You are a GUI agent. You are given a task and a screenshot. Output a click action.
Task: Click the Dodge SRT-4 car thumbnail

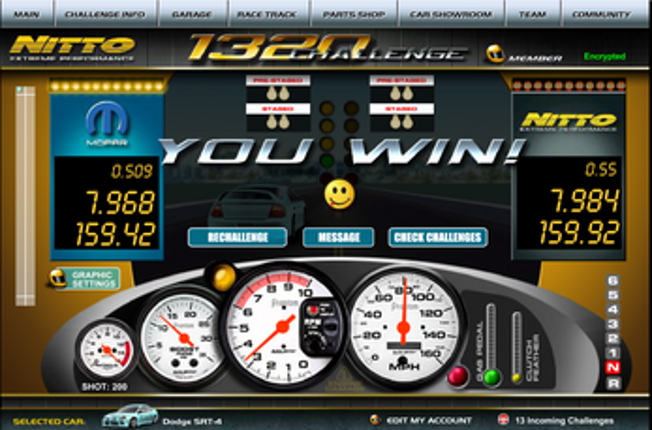(x=130, y=415)
